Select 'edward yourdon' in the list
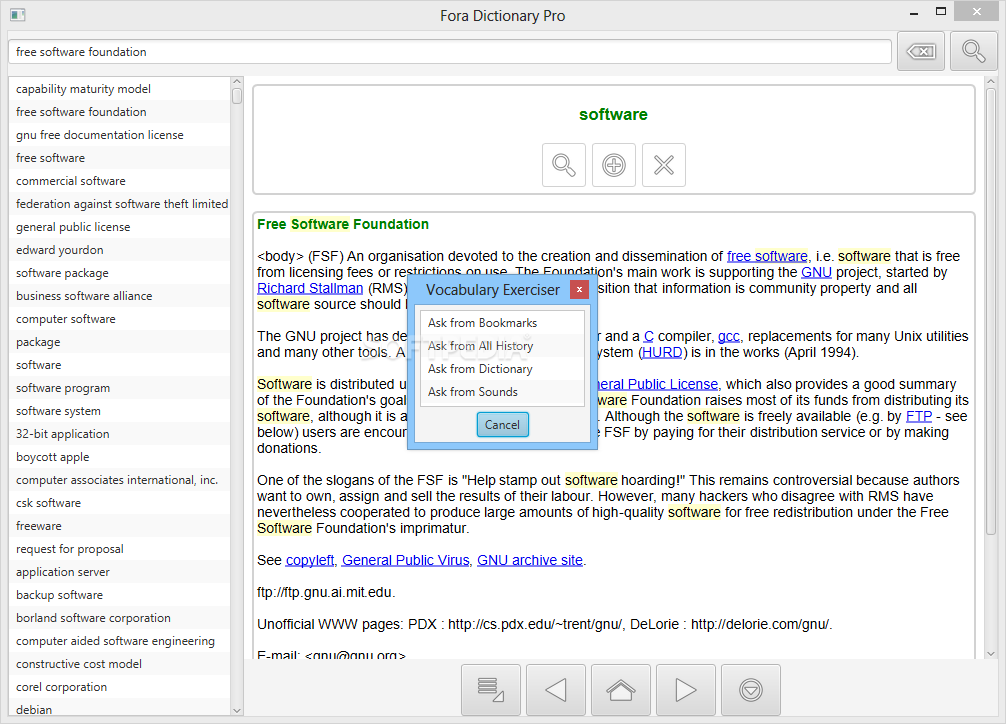Image resolution: width=1006 pixels, height=724 pixels. pyautogui.click(x=120, y=250)
